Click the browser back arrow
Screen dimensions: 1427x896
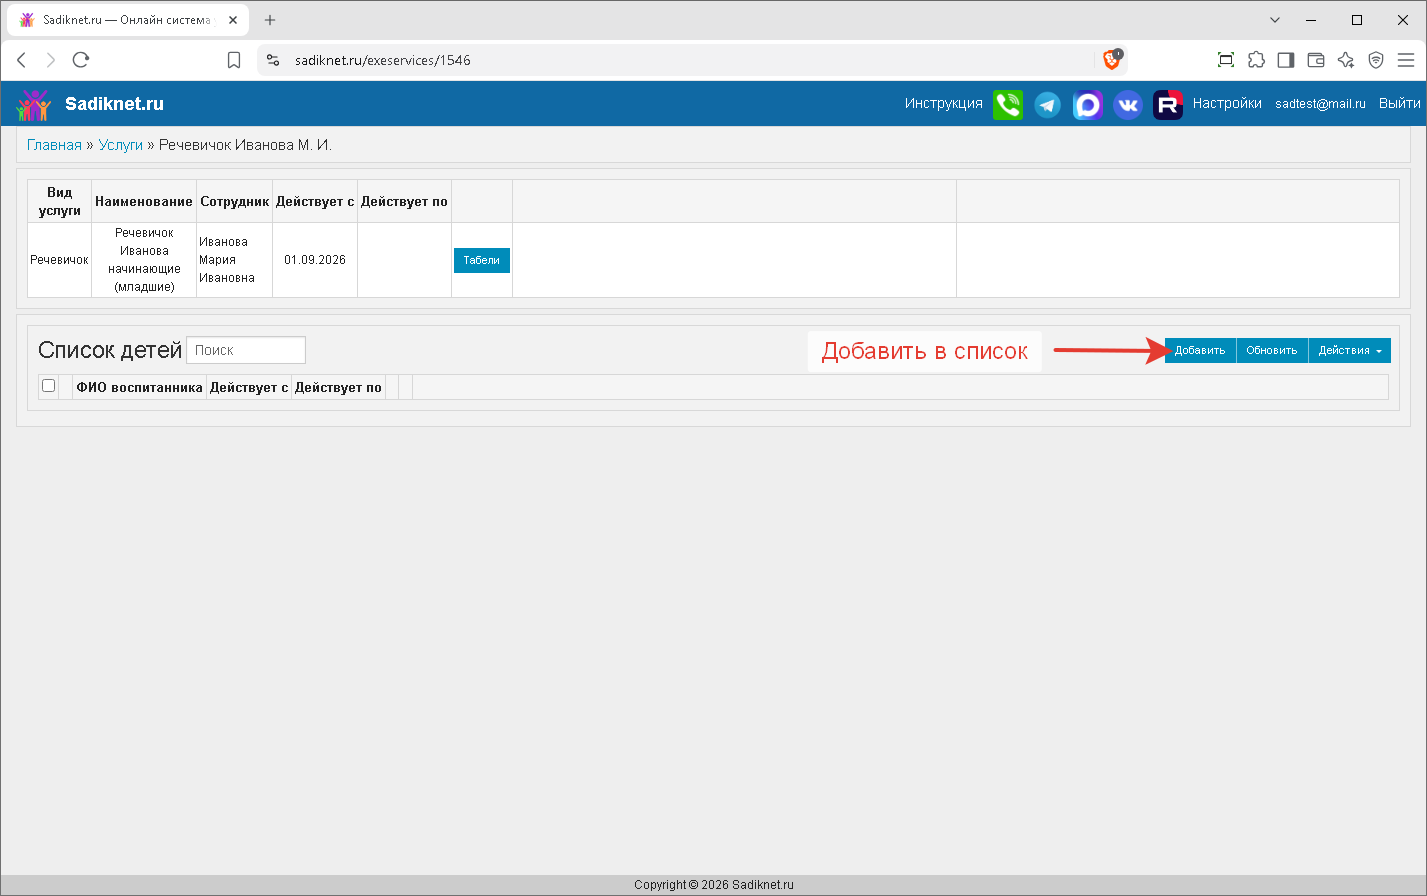[x=22, y=60]
